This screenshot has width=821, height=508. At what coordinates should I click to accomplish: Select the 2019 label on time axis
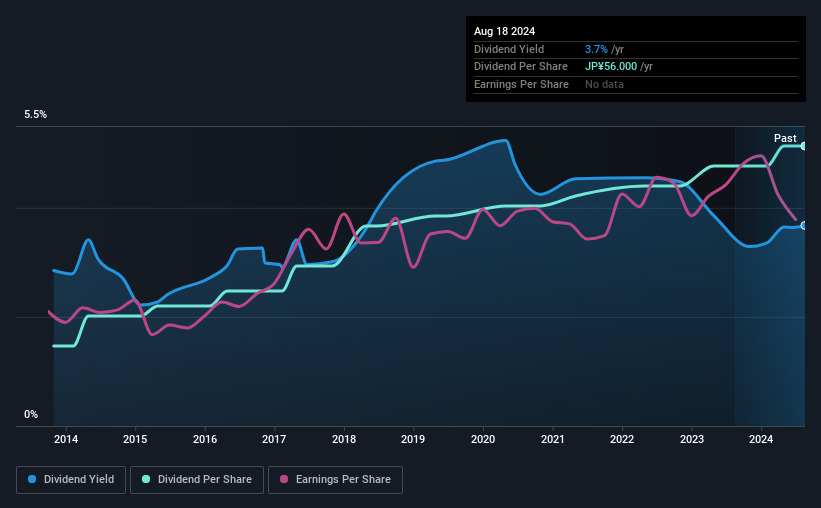413,439
